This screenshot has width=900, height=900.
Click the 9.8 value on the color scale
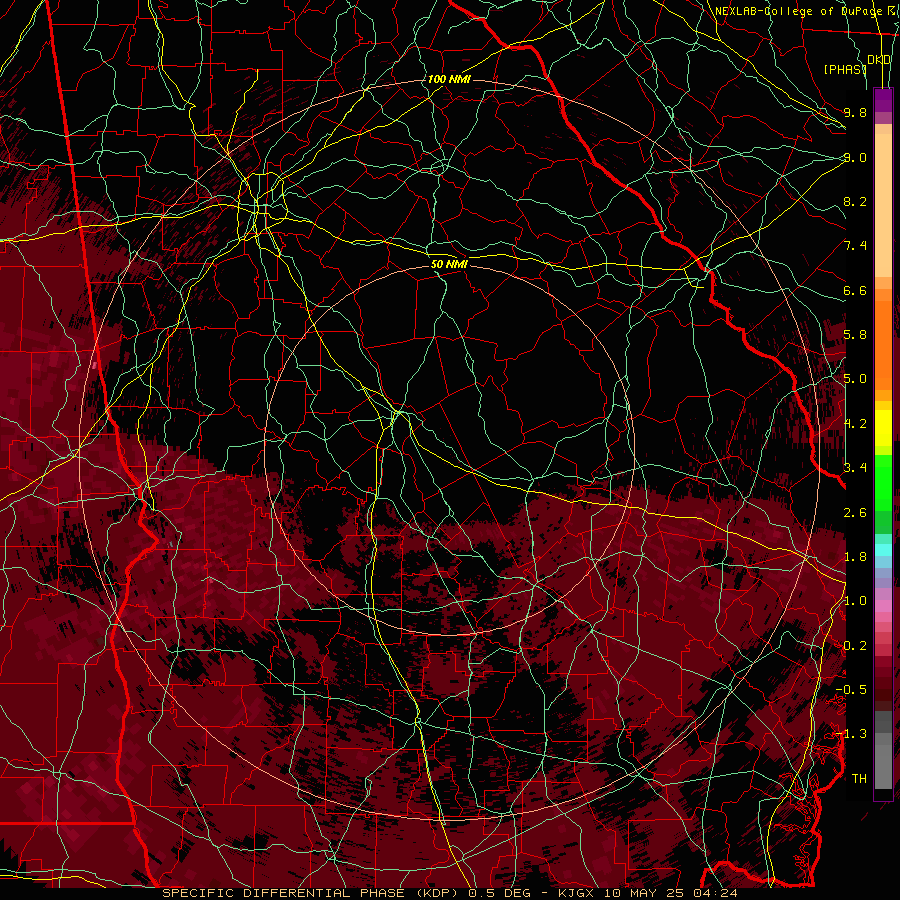pyautogui.click(x=855, y=112)
